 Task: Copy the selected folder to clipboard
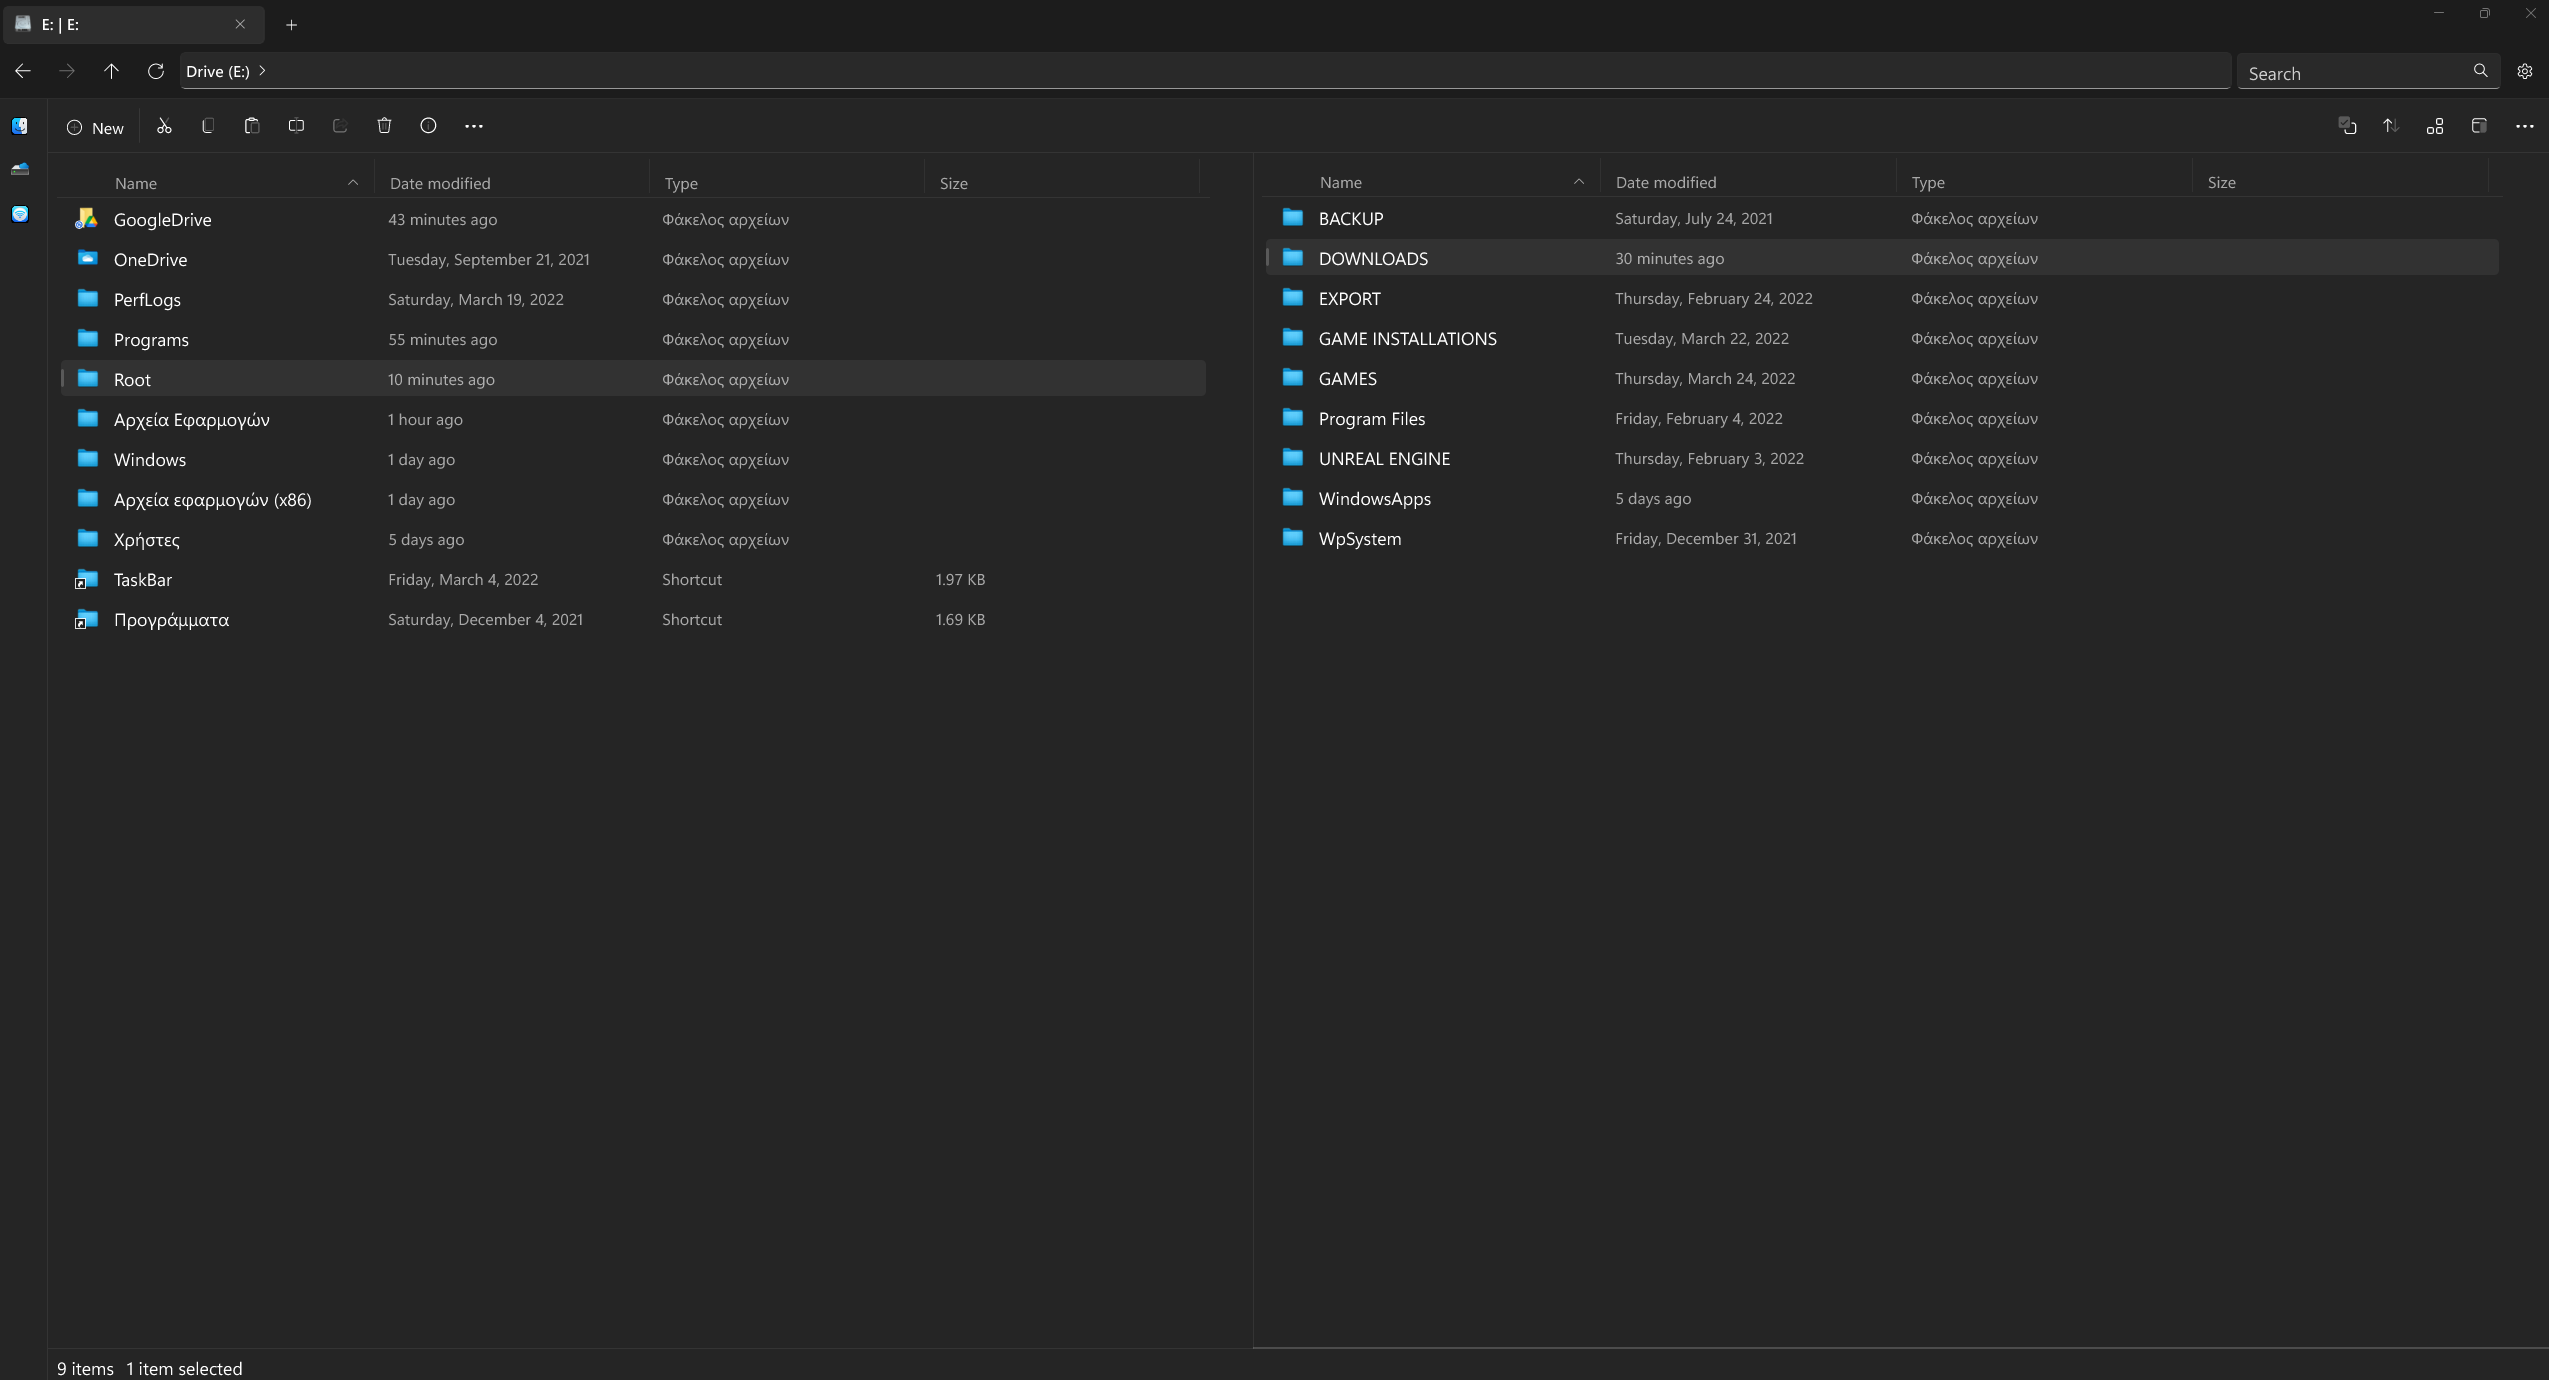[208, 126]
